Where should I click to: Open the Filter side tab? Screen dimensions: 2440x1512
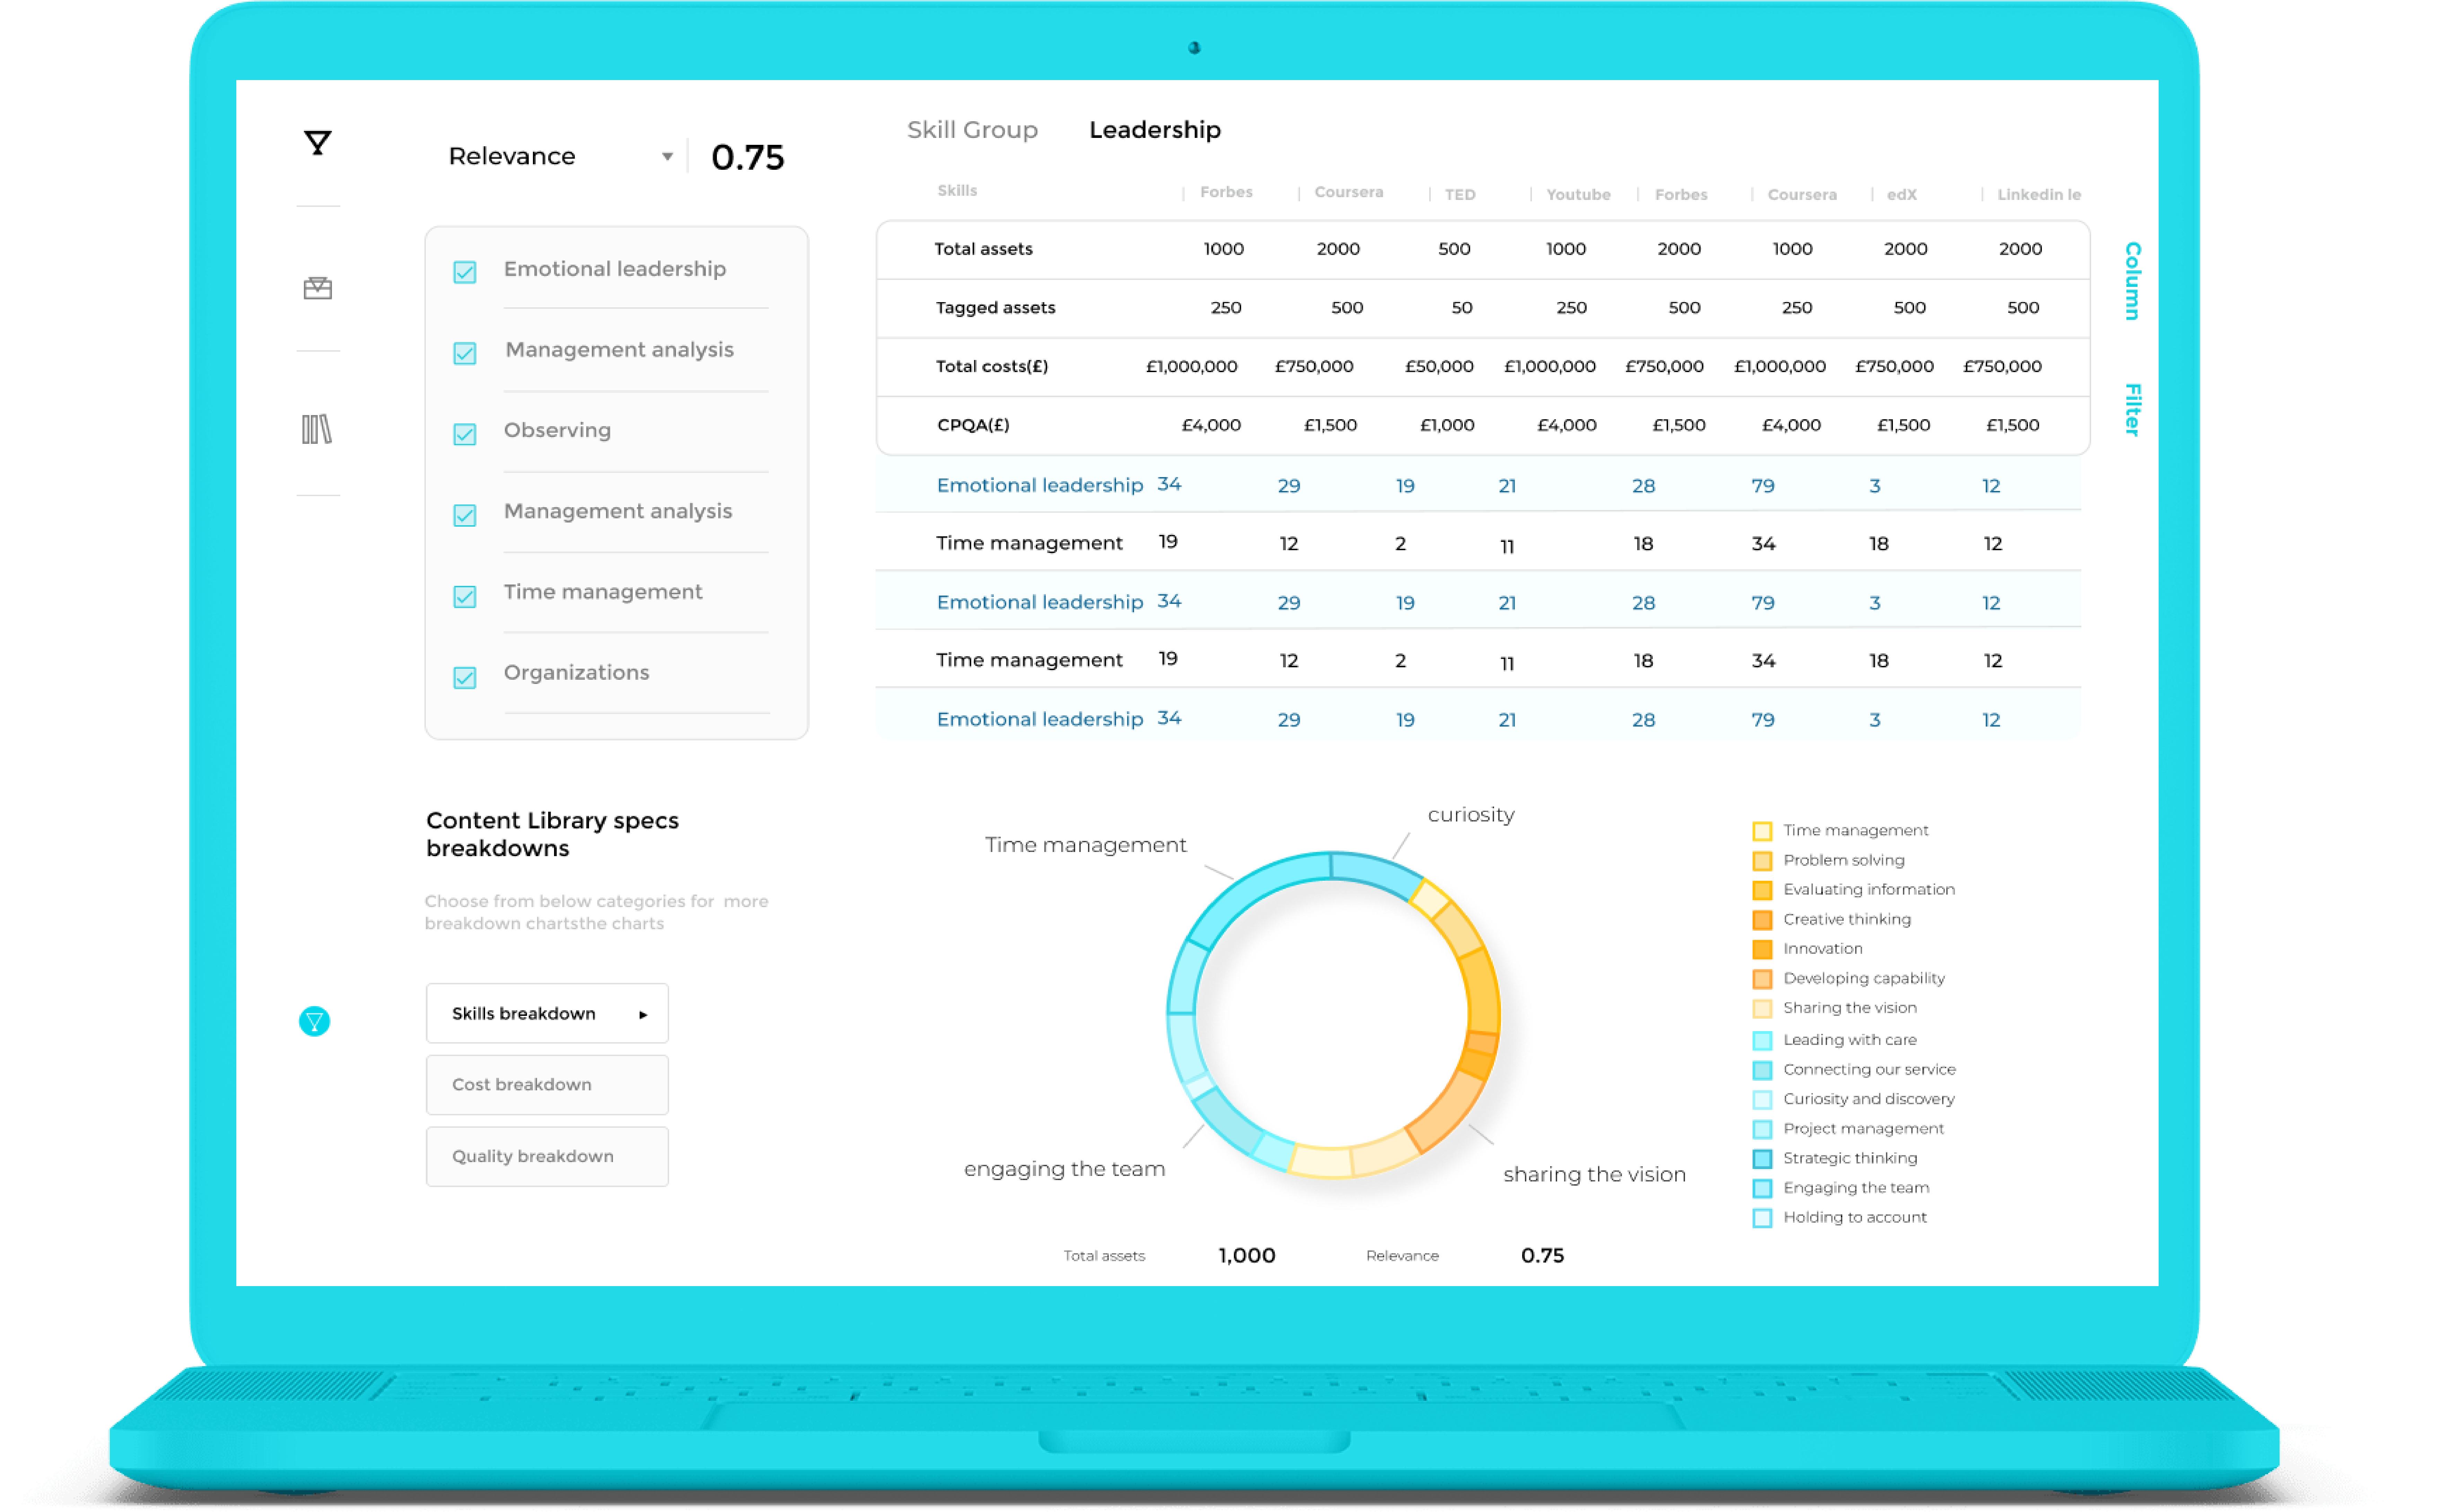[x=2132, y=410]
